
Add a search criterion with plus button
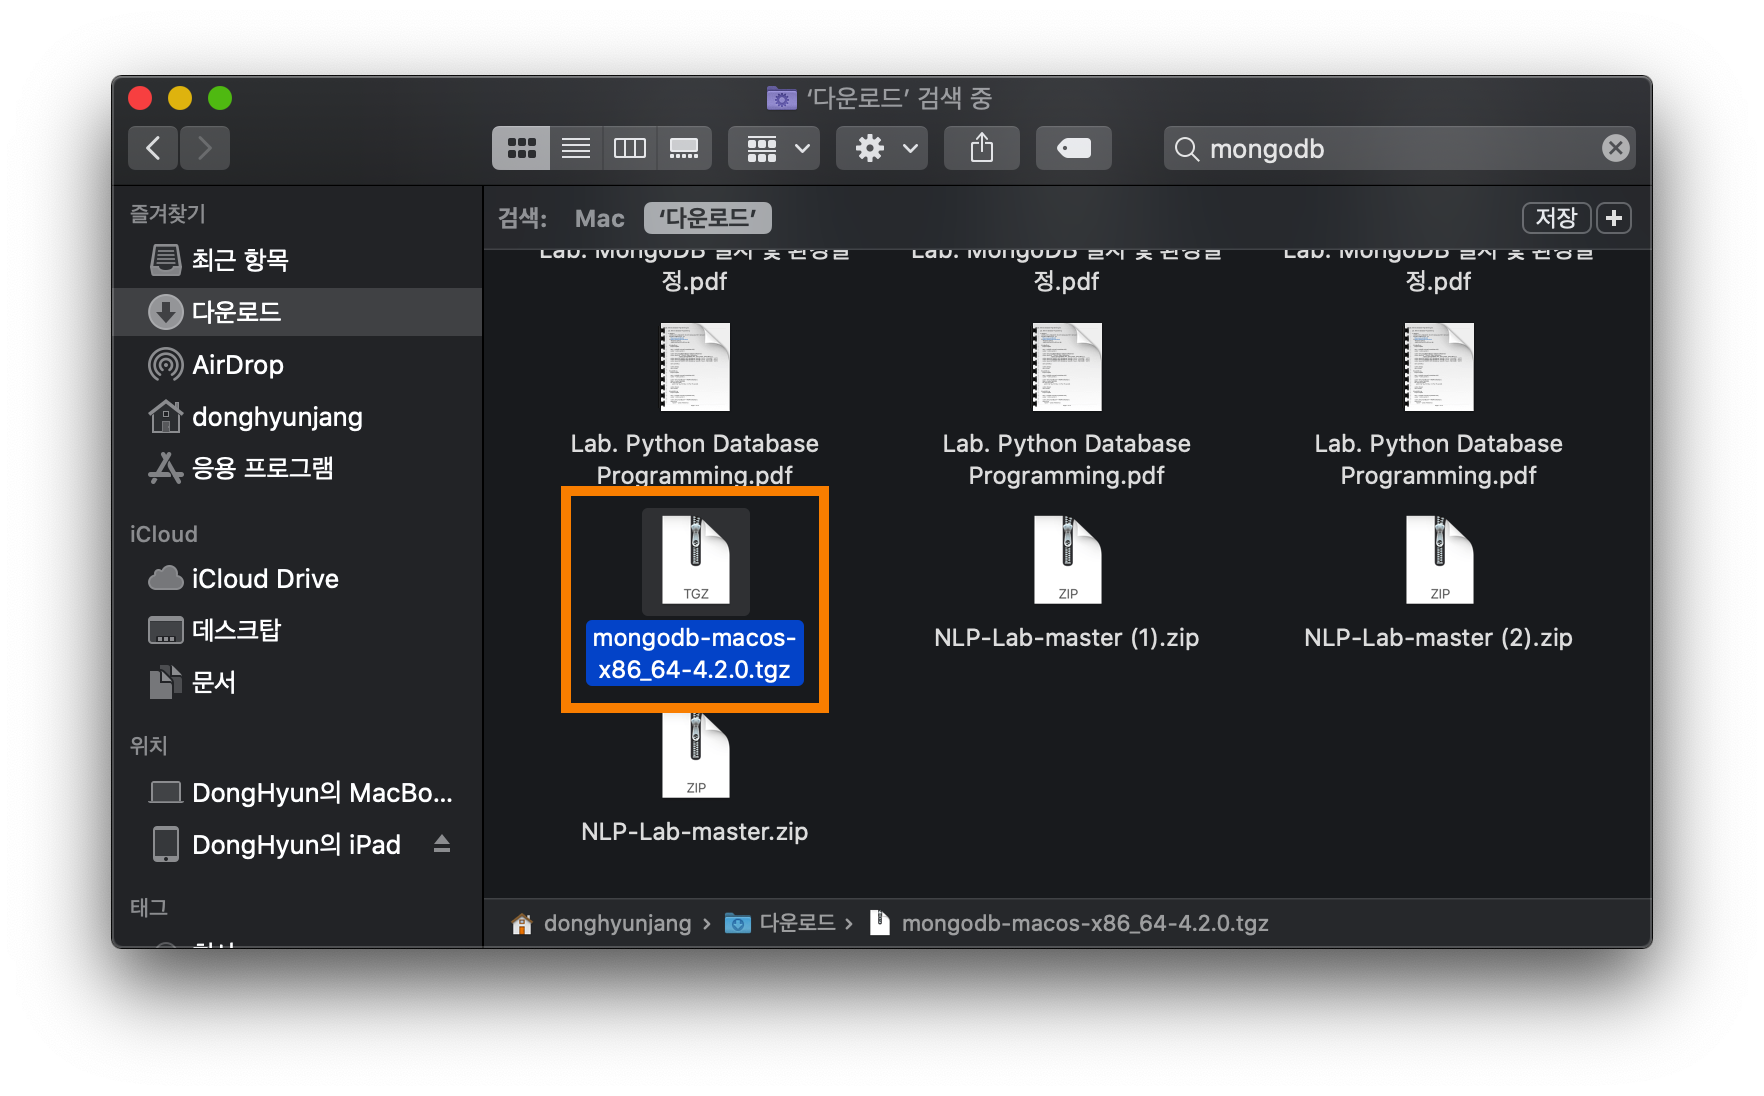tap(1614, 218)
